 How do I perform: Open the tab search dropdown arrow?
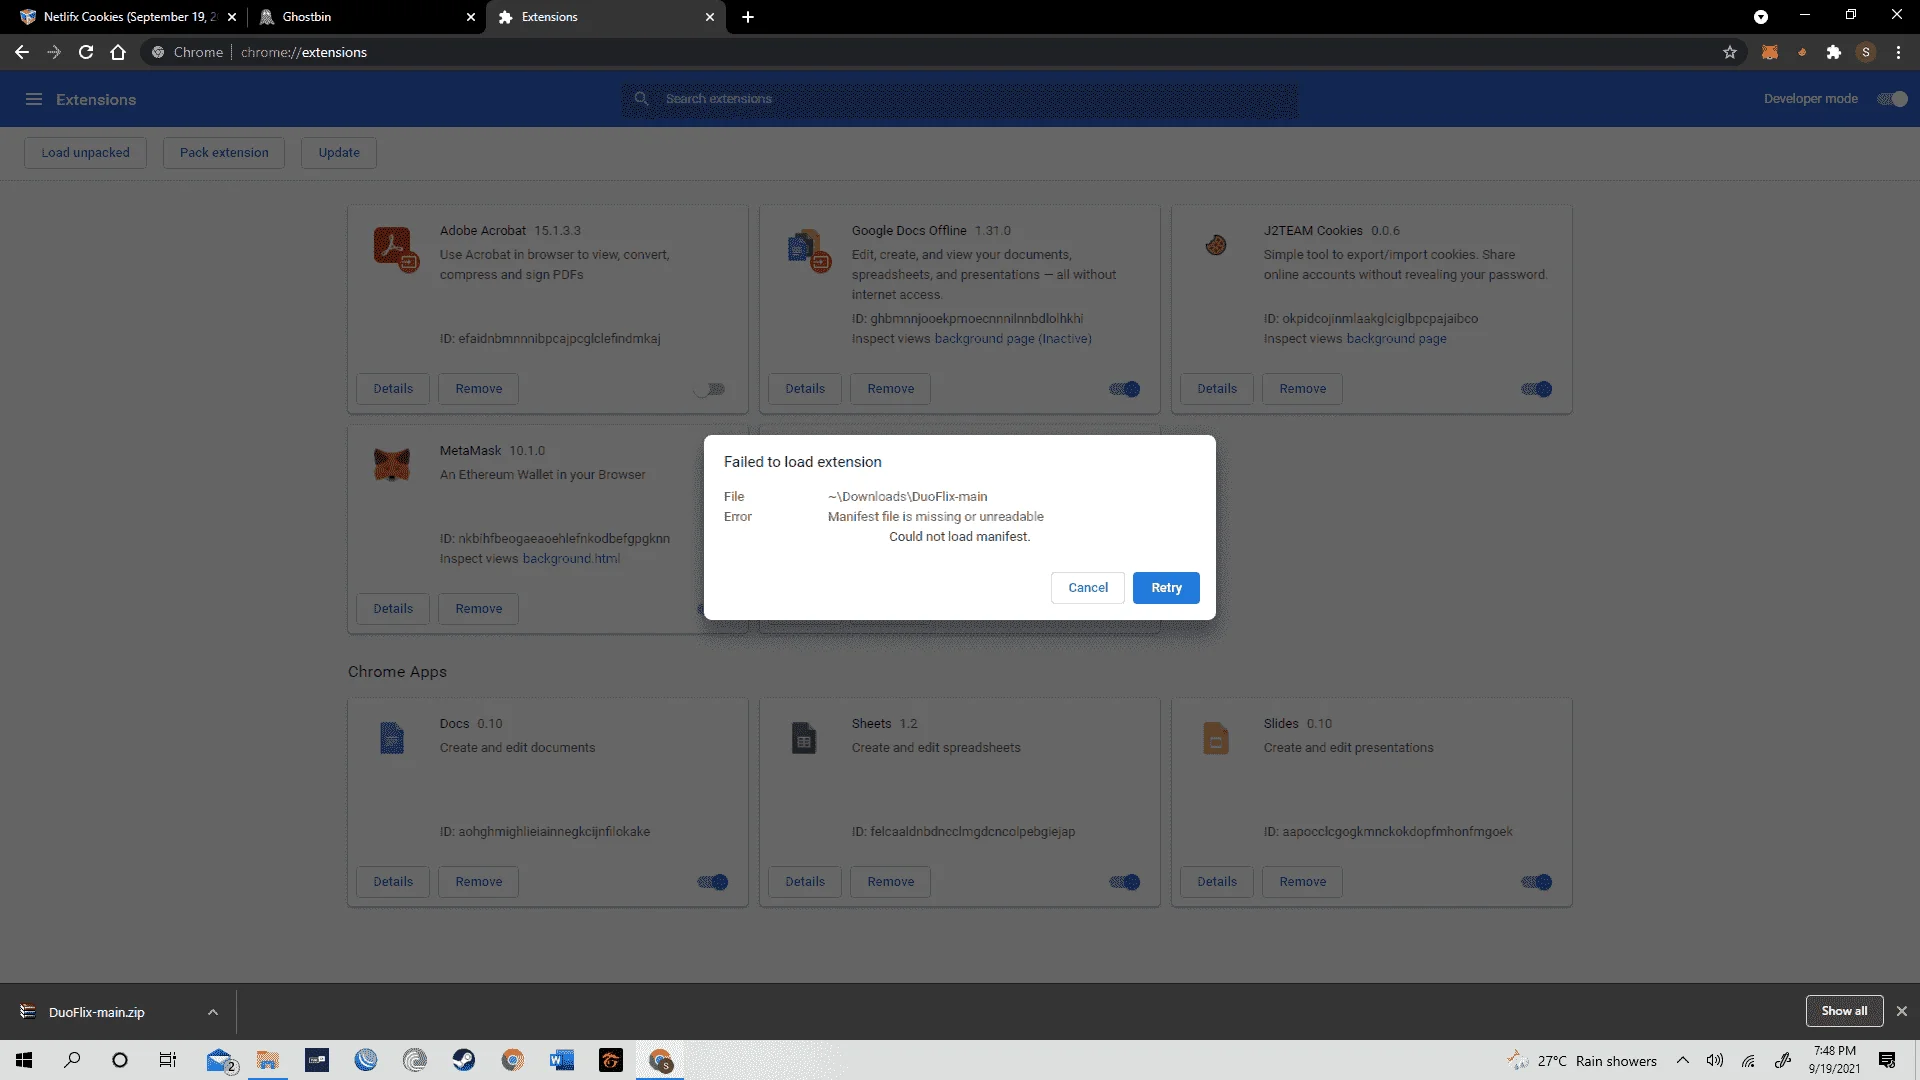tap(1761, 17)
